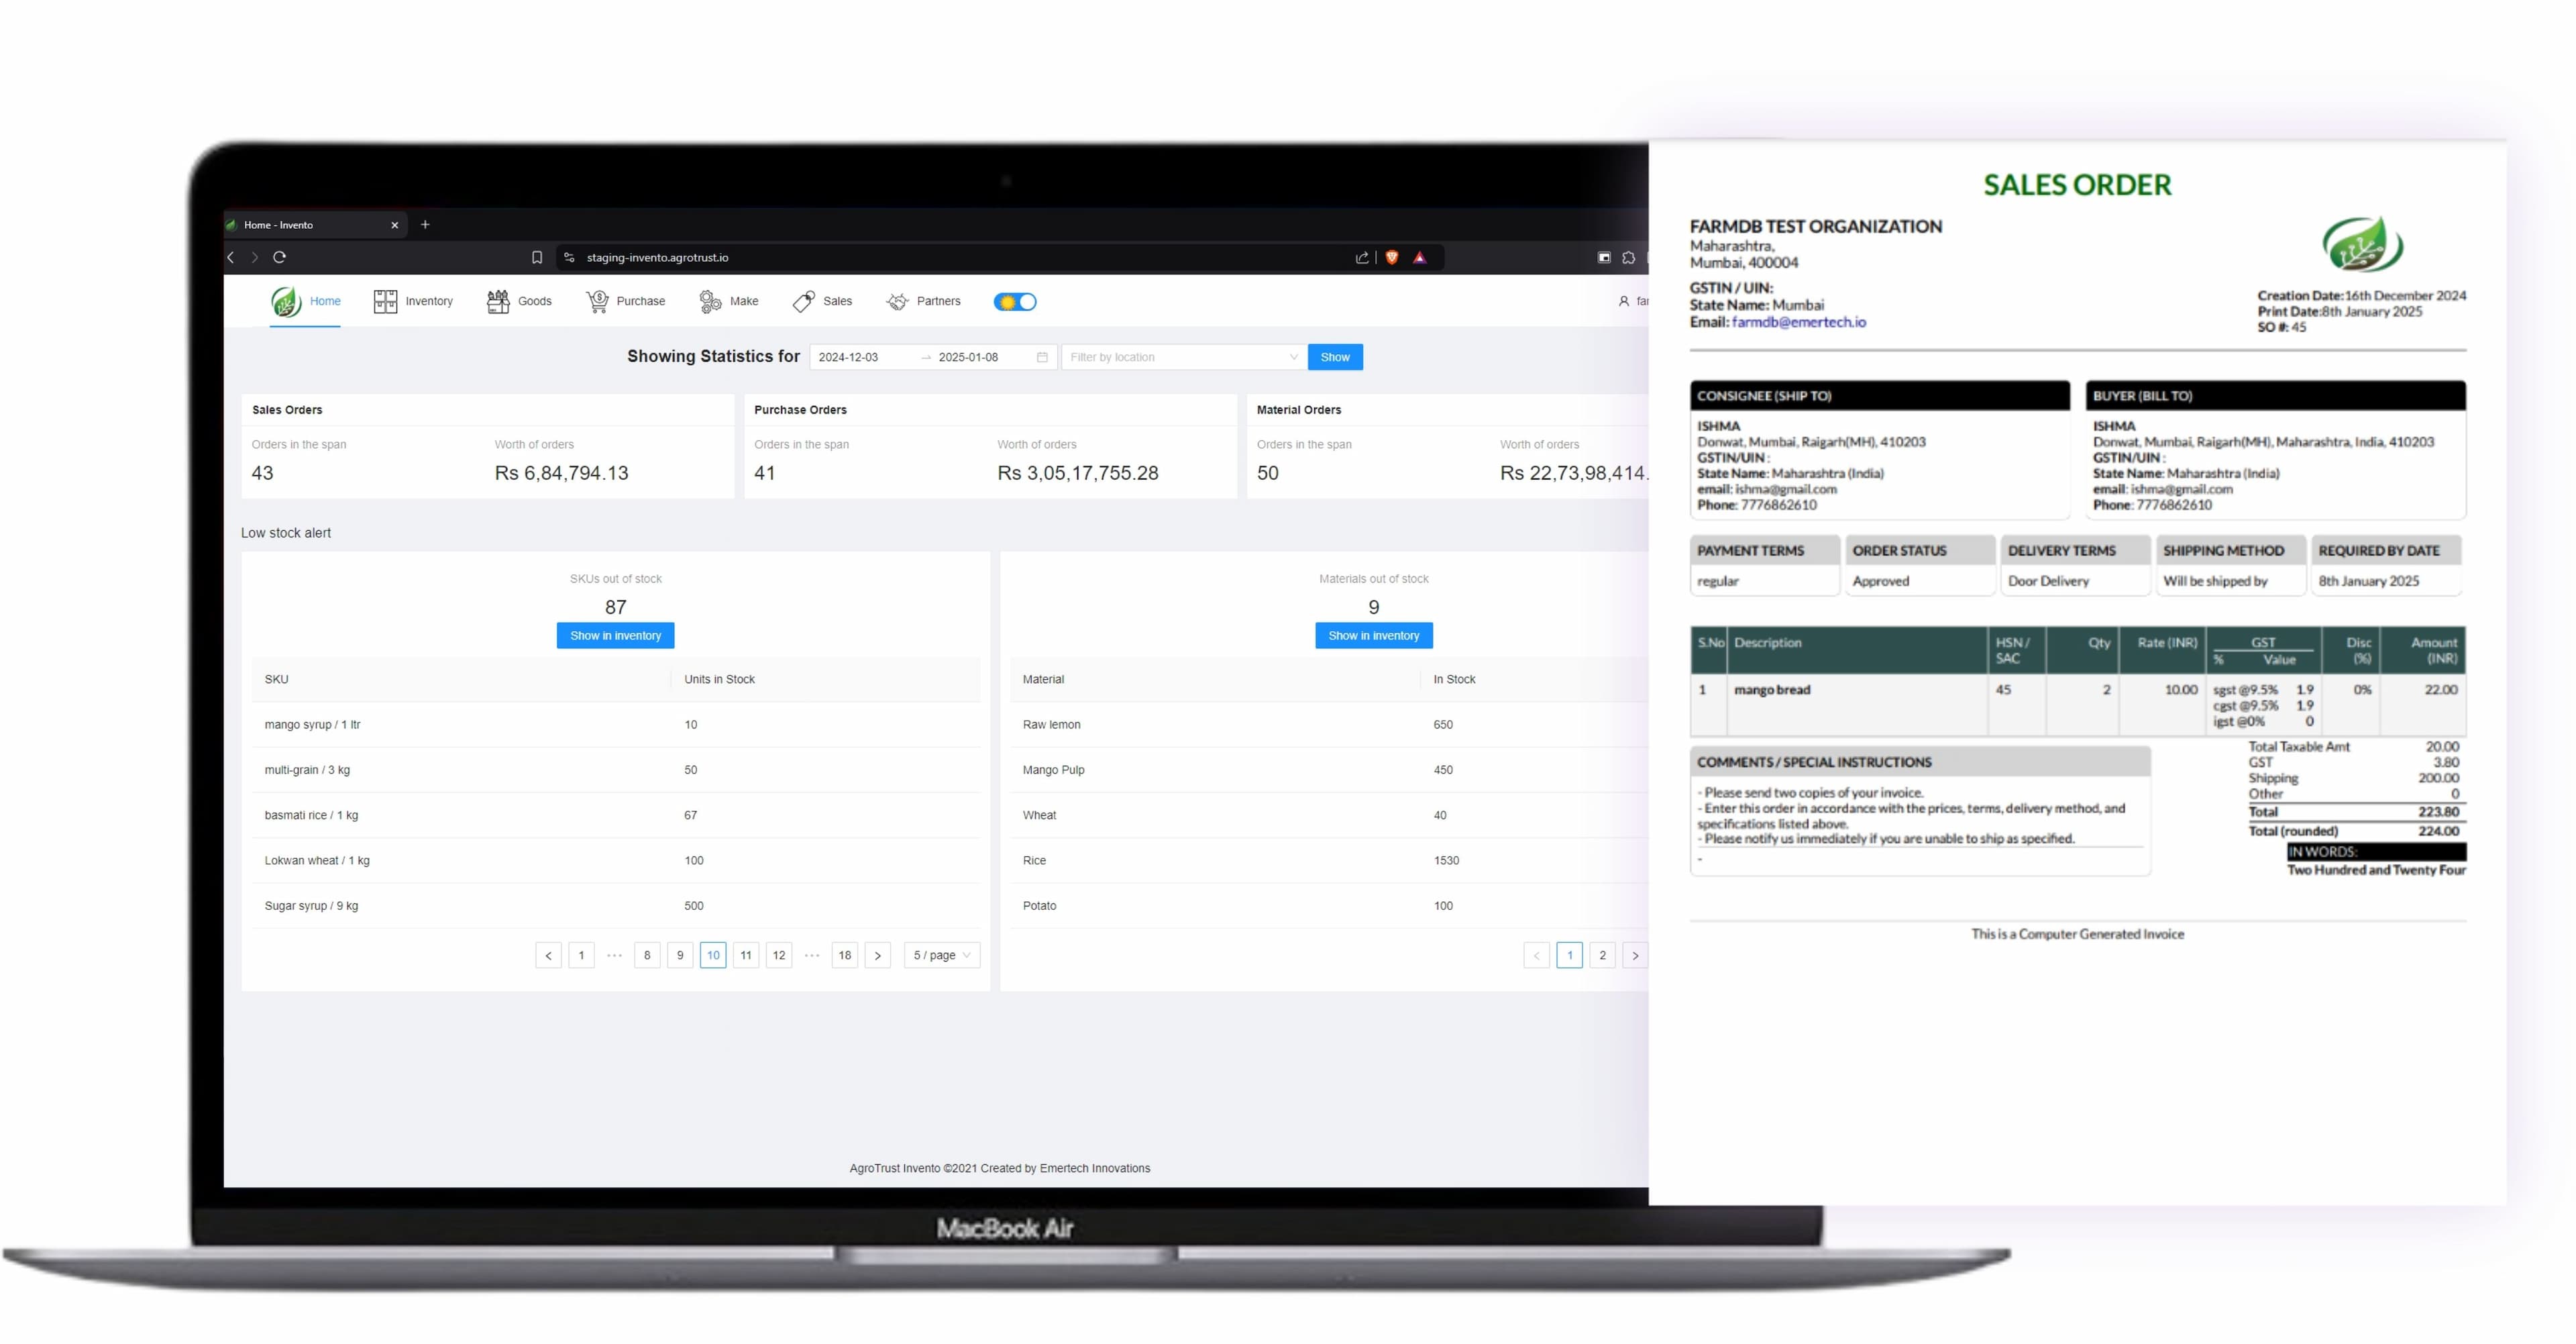
Task: Select SKU page 8
Action: click(x=647, y=955)
